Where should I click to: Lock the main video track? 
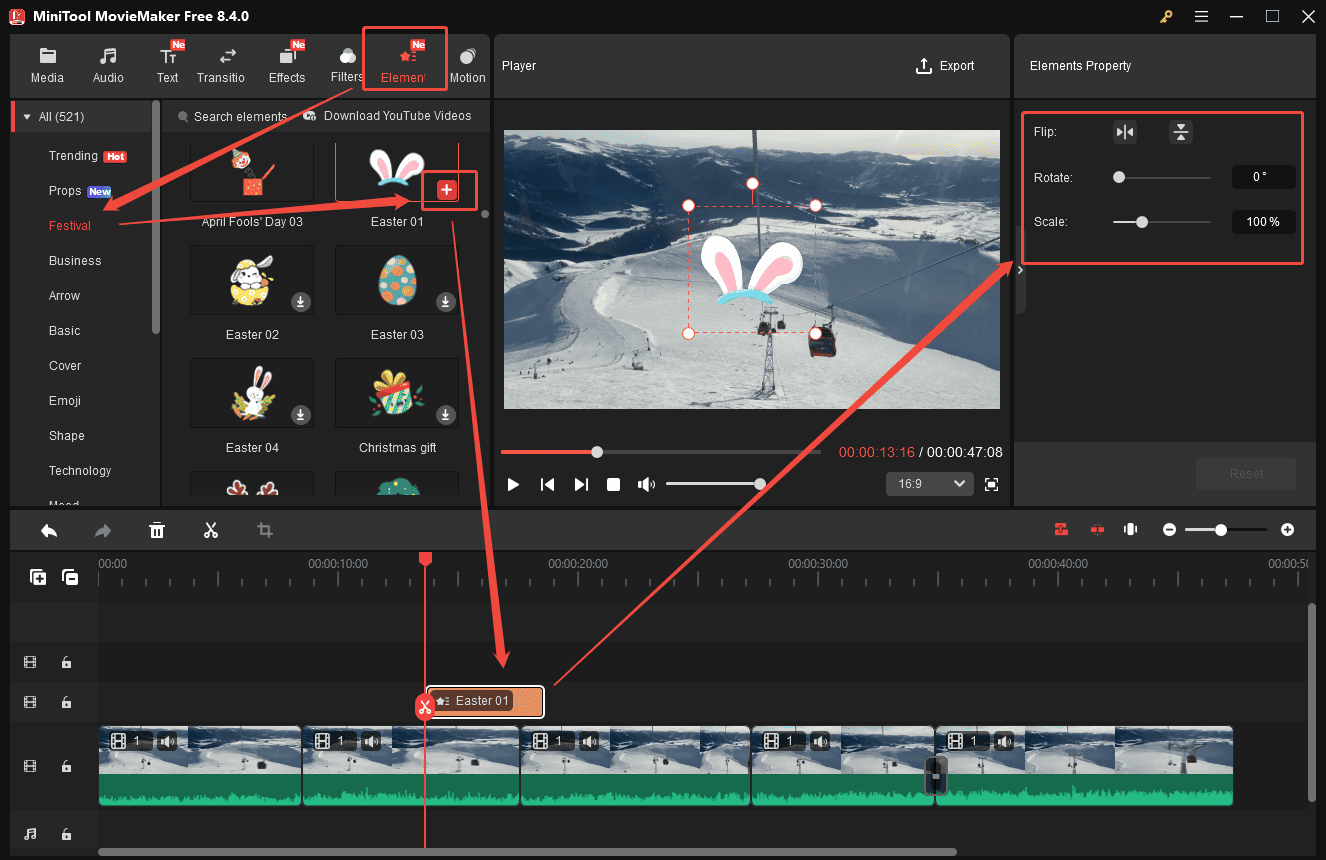click(x=66, y=766)
